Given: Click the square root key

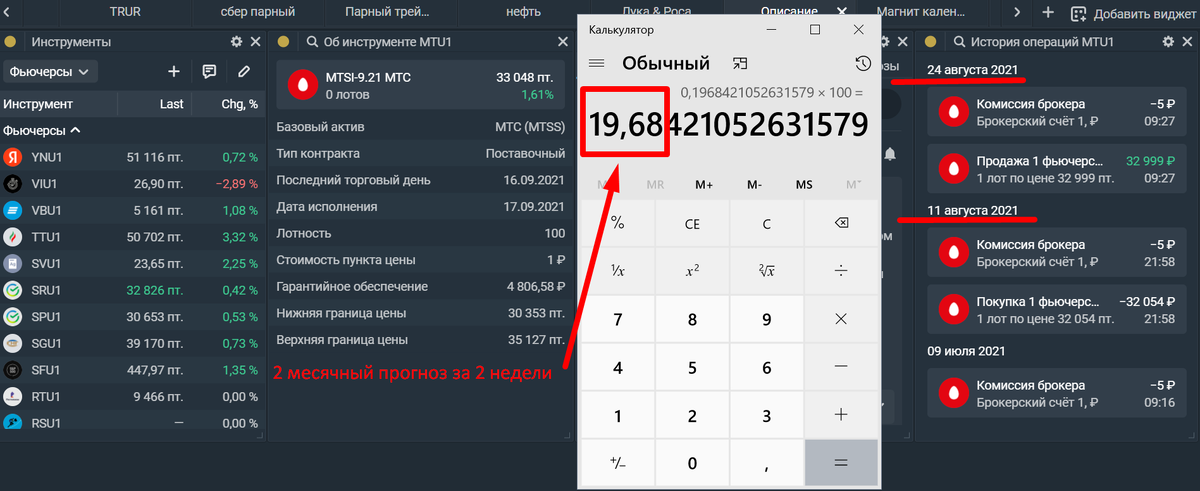Looking at the screenshot, I should [767, 271].
